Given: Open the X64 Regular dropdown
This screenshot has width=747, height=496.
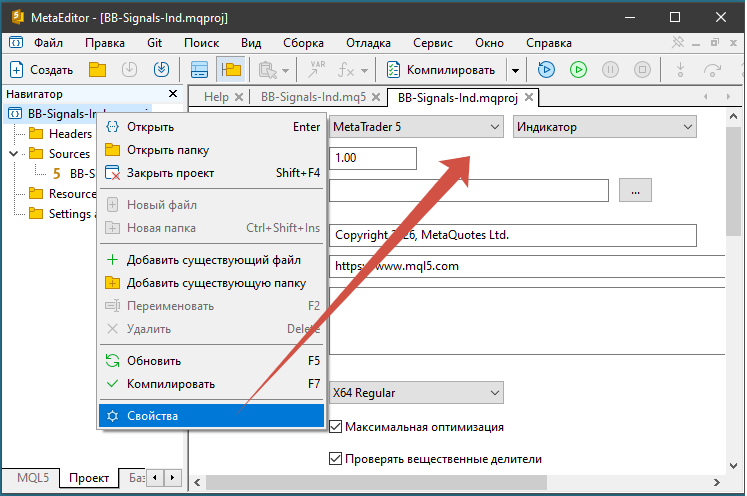Looking at the screenshot, I should (416, 393).
